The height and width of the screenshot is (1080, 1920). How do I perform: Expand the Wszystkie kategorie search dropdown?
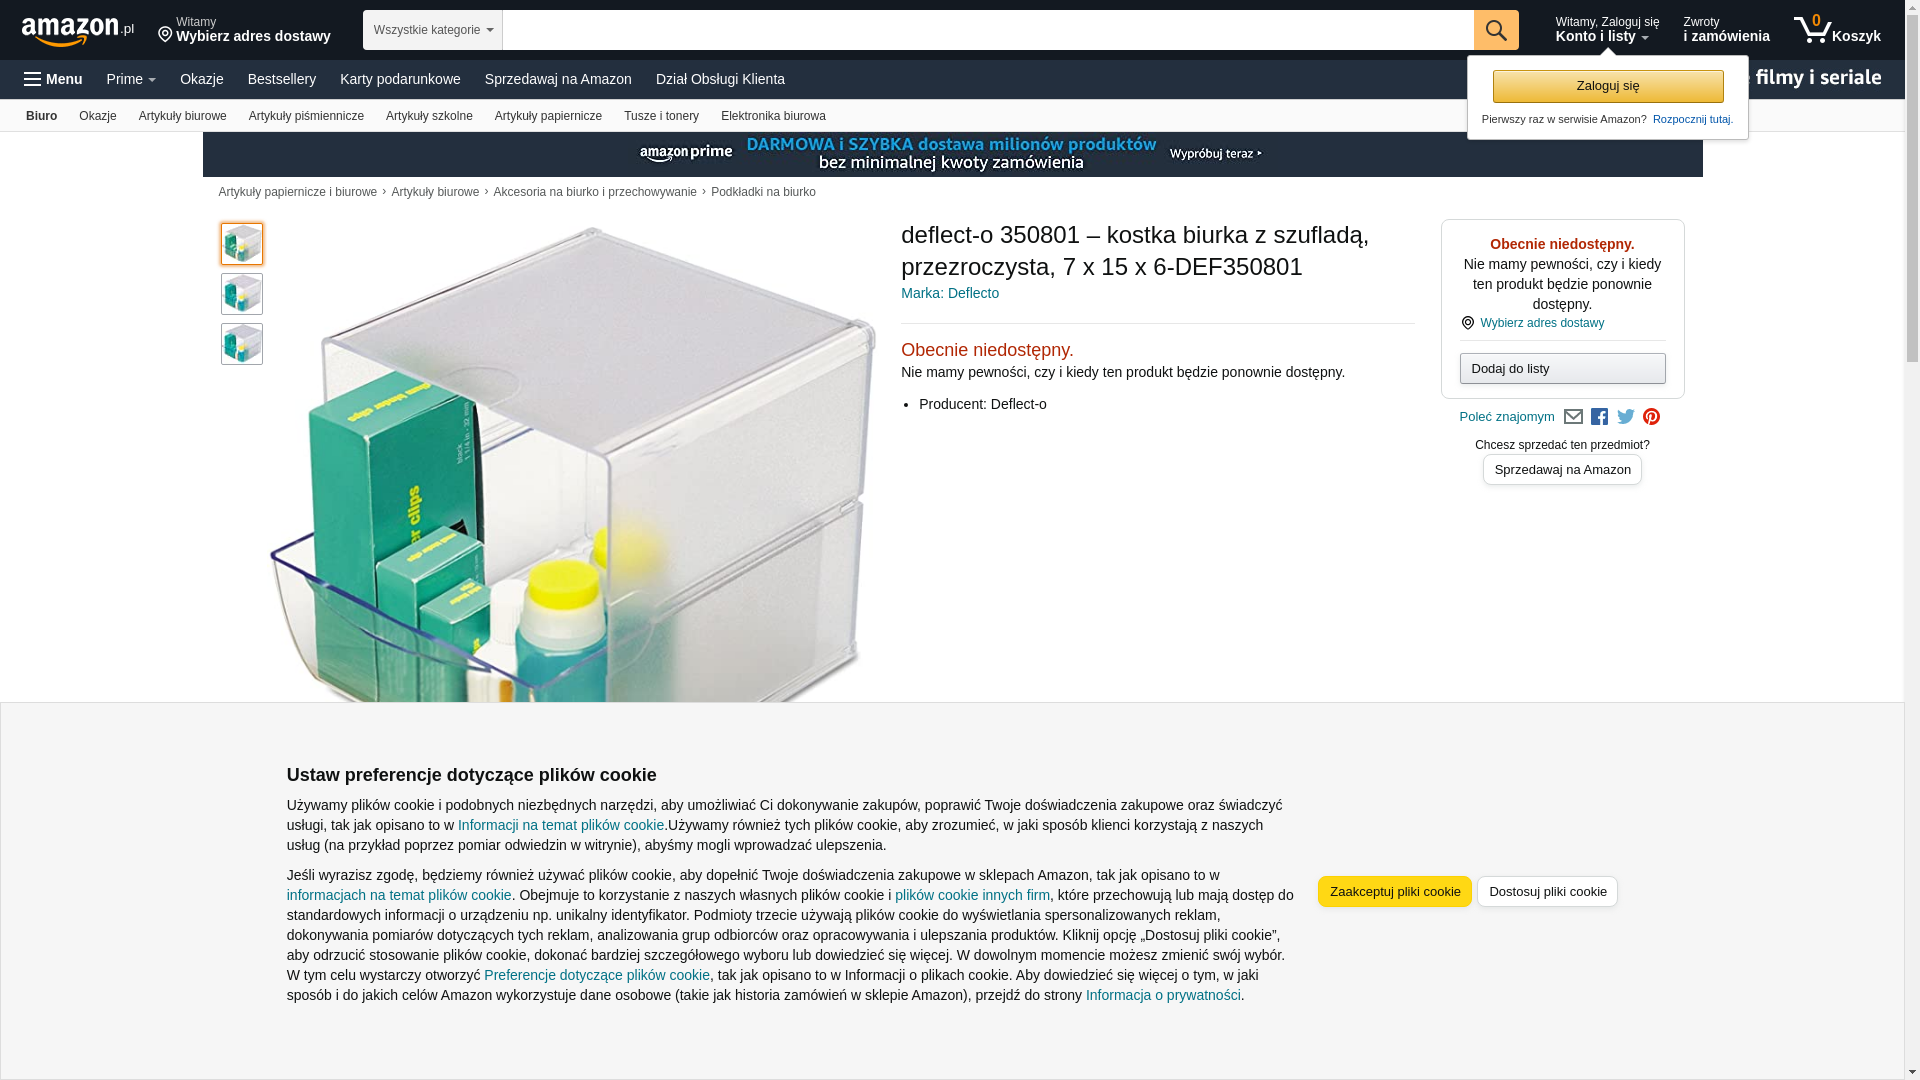pyautogui.click(x=432, y=30)
